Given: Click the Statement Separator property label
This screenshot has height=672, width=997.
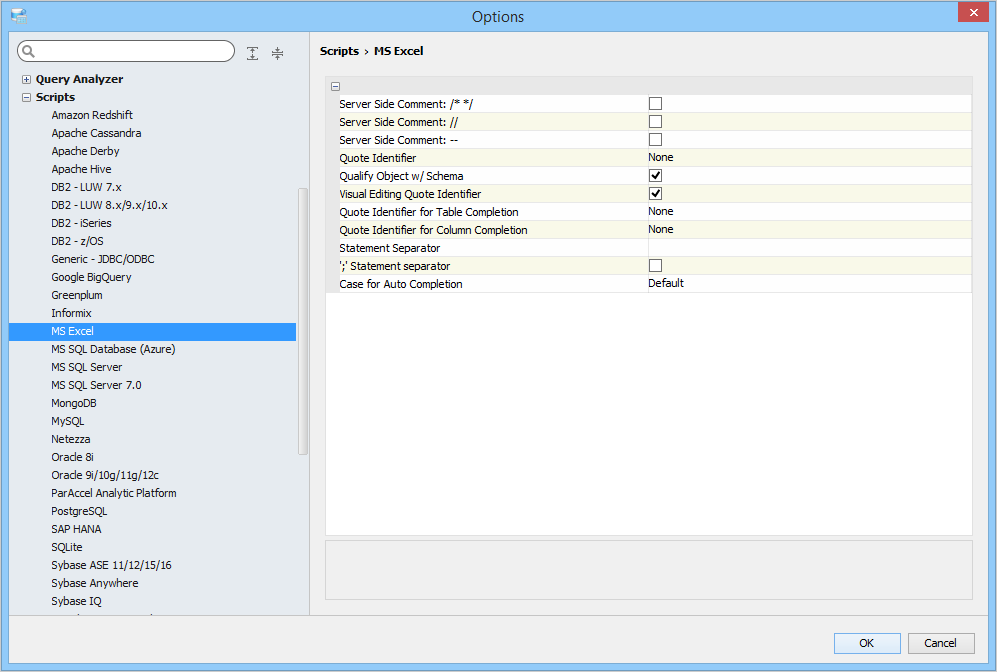Looking at the screenshot, I should click(390, 248).
